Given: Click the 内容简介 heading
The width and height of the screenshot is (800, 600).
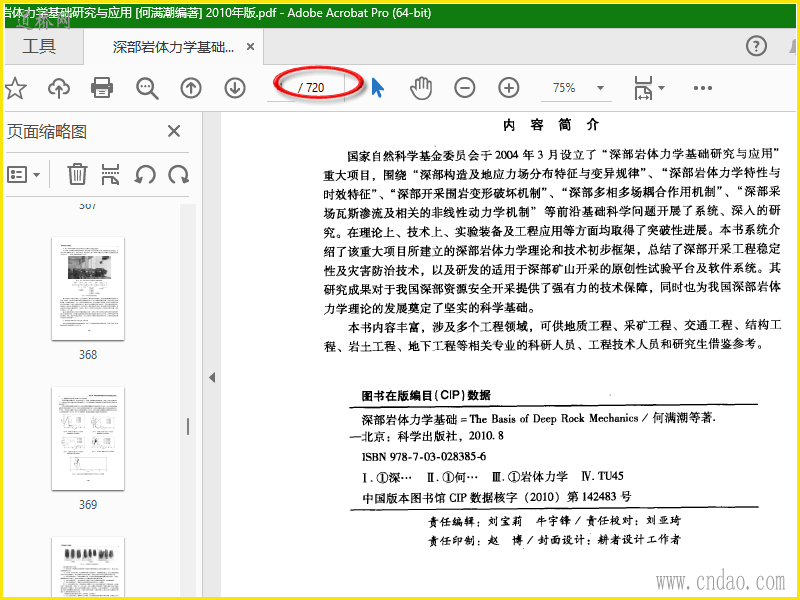Looking at the screenshot, I should point(551,124).
